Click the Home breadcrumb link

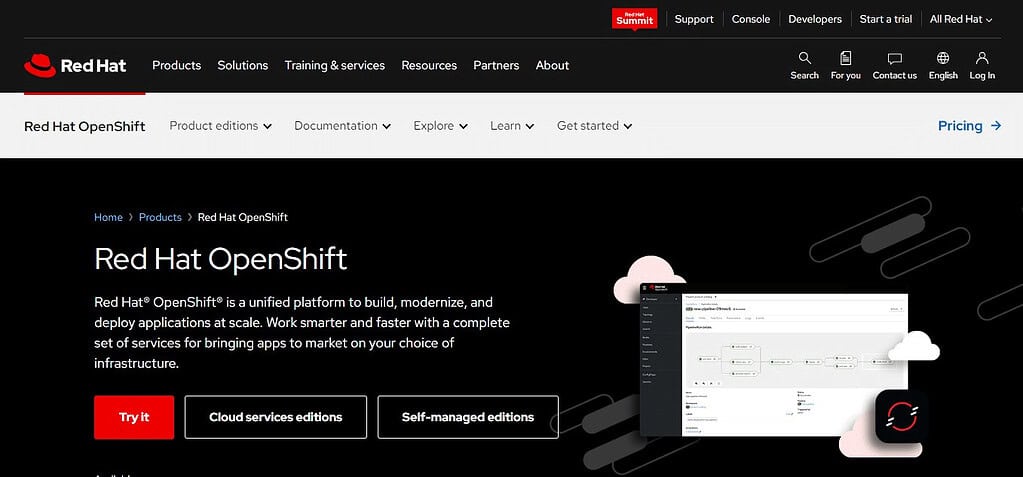coord(108,217)
